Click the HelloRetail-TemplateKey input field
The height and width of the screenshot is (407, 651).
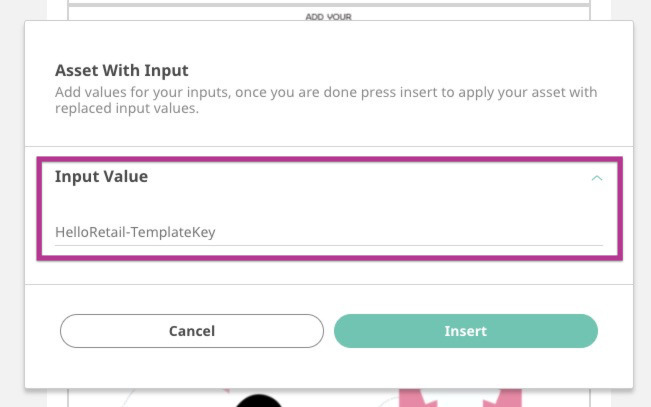click(x=328, y=232)
